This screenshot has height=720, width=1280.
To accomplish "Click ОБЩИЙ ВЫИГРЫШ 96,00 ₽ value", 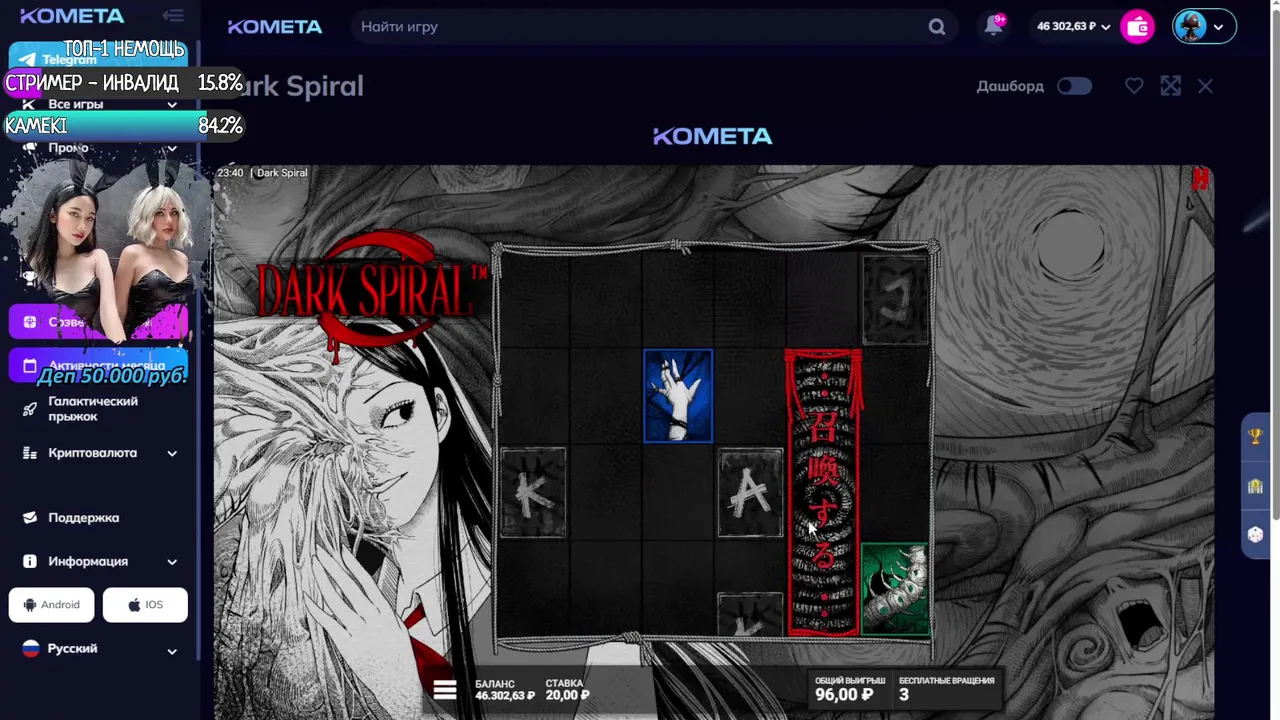I will point(843,695).
